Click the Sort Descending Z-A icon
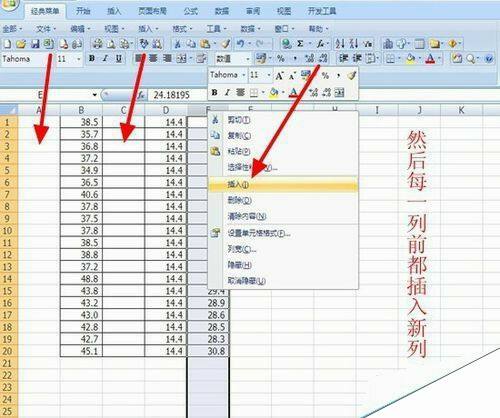500x418 pixels. [x=354, y=44]
